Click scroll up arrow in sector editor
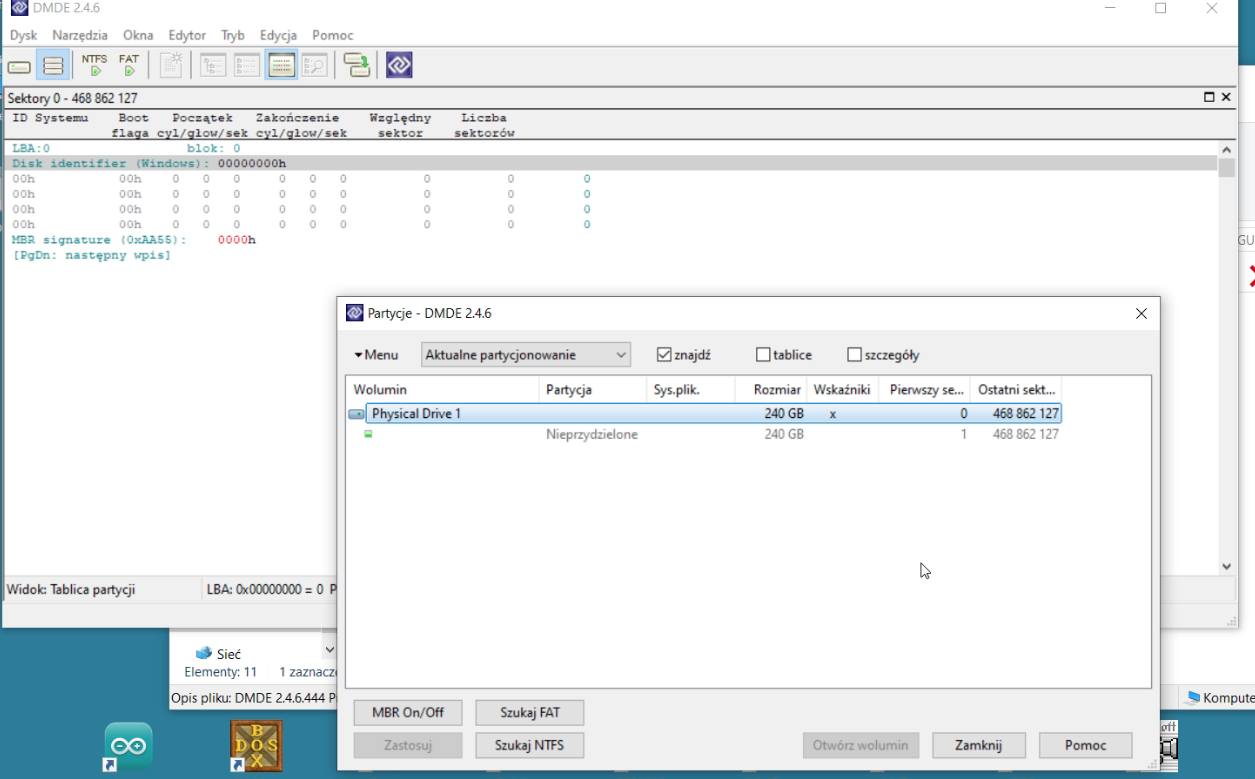 coord(1226,149)
